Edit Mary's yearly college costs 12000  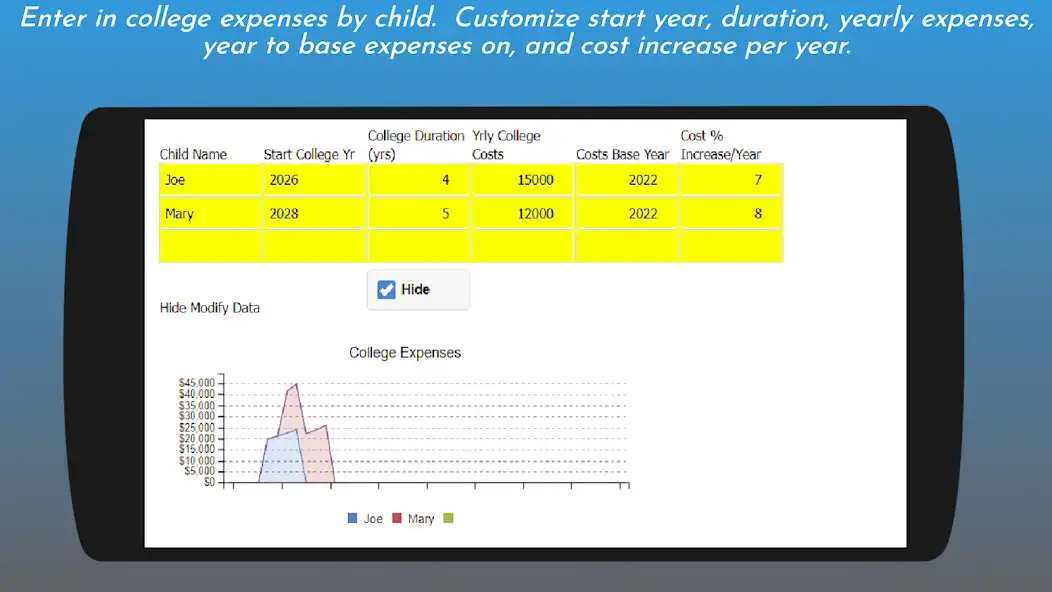point(523,213)
